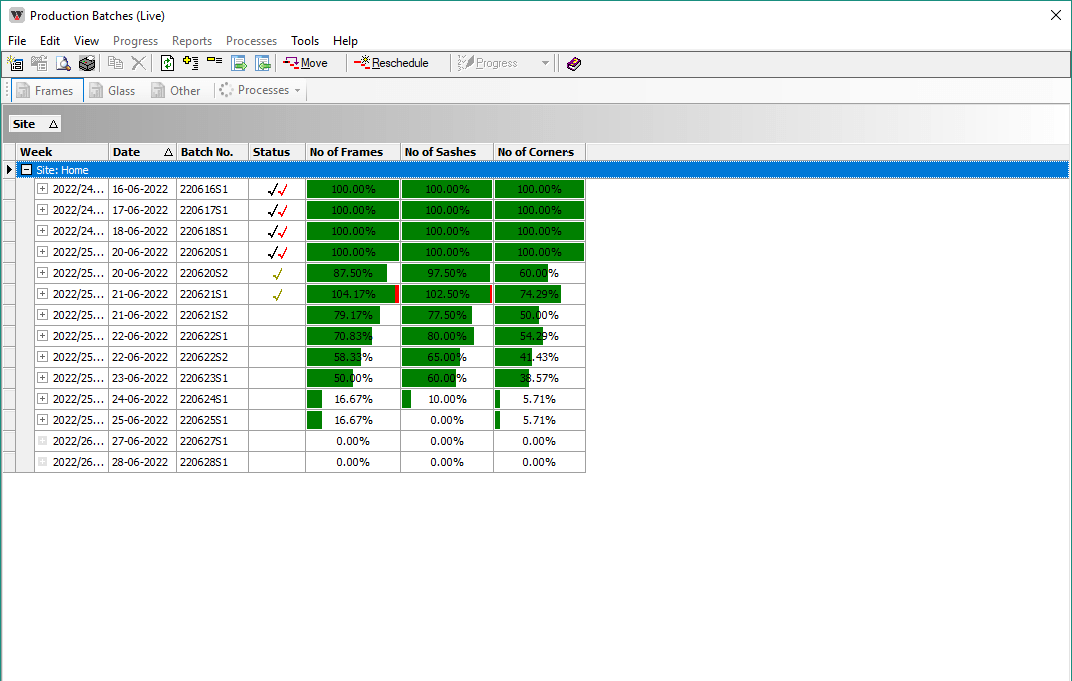
Task: Click the printer icon in toolbar
Action: (x=87, y=63)
